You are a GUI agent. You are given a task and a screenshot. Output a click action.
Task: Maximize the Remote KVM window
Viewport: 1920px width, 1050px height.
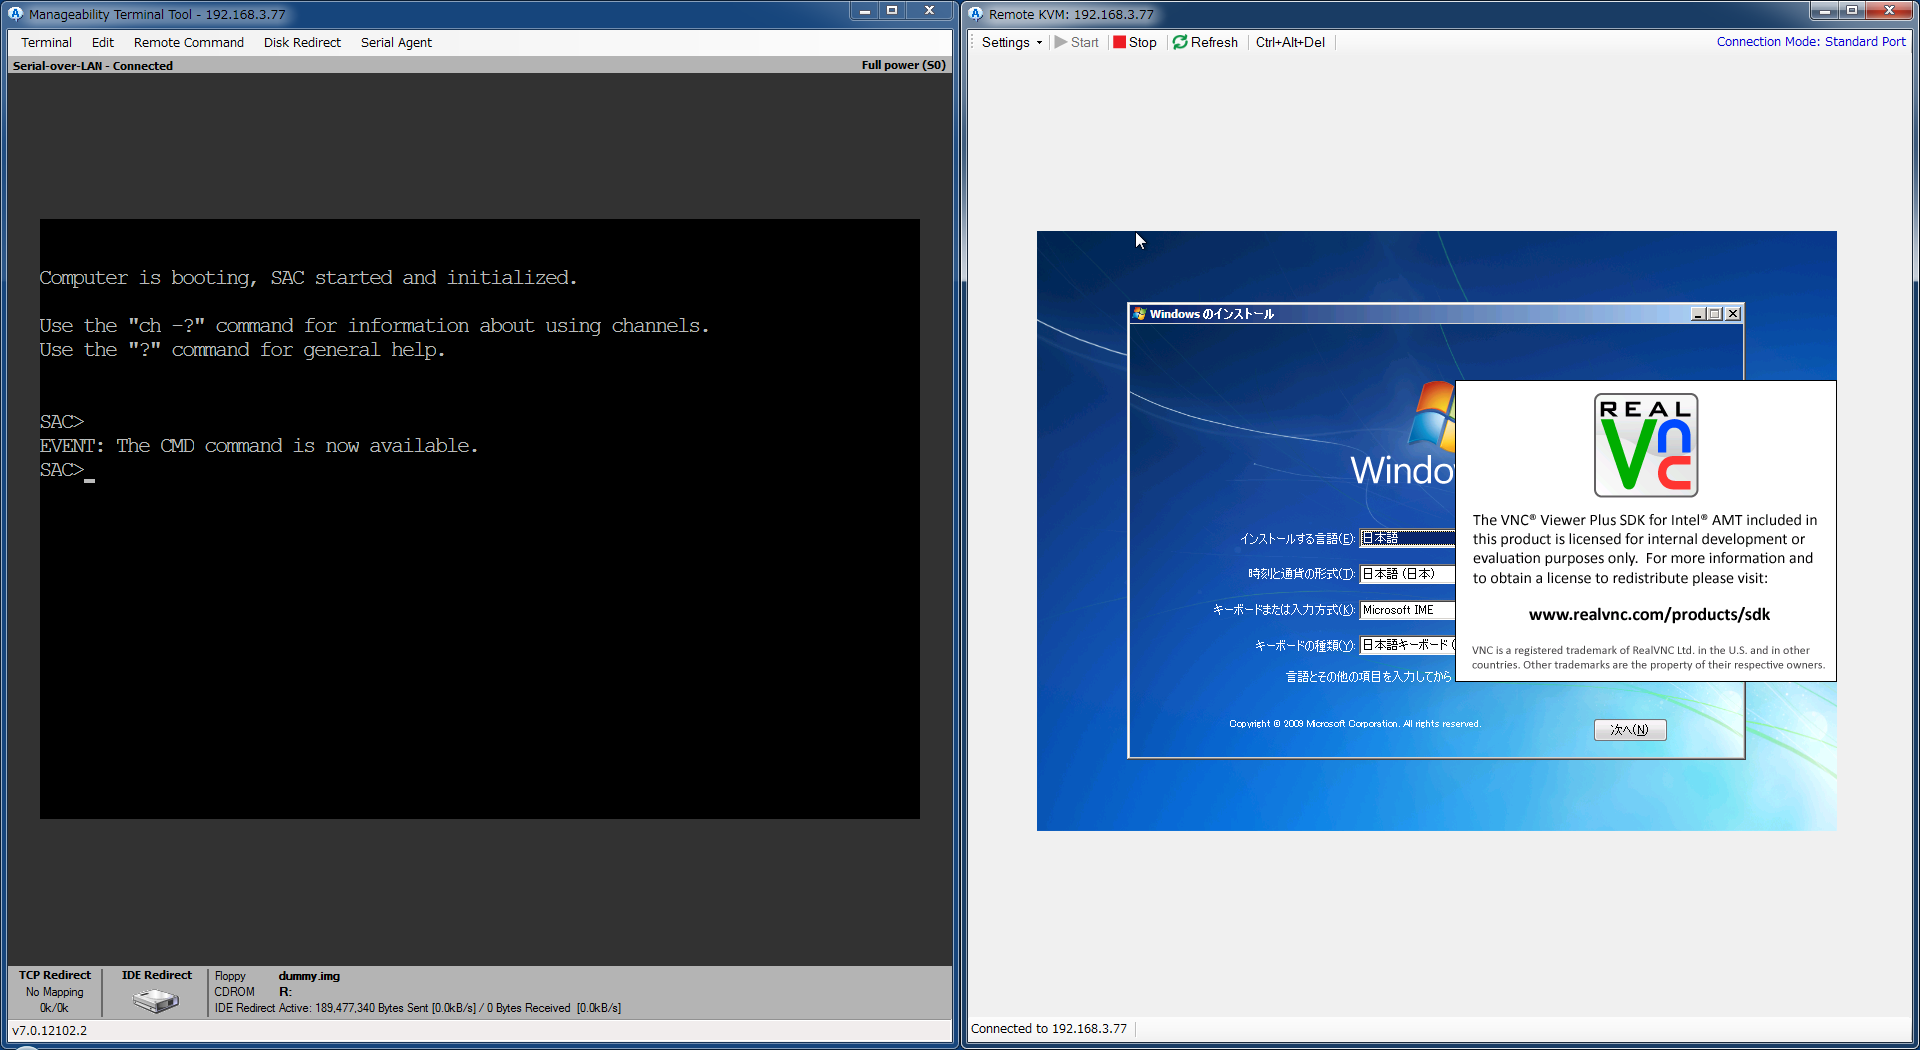point(1852,11)
